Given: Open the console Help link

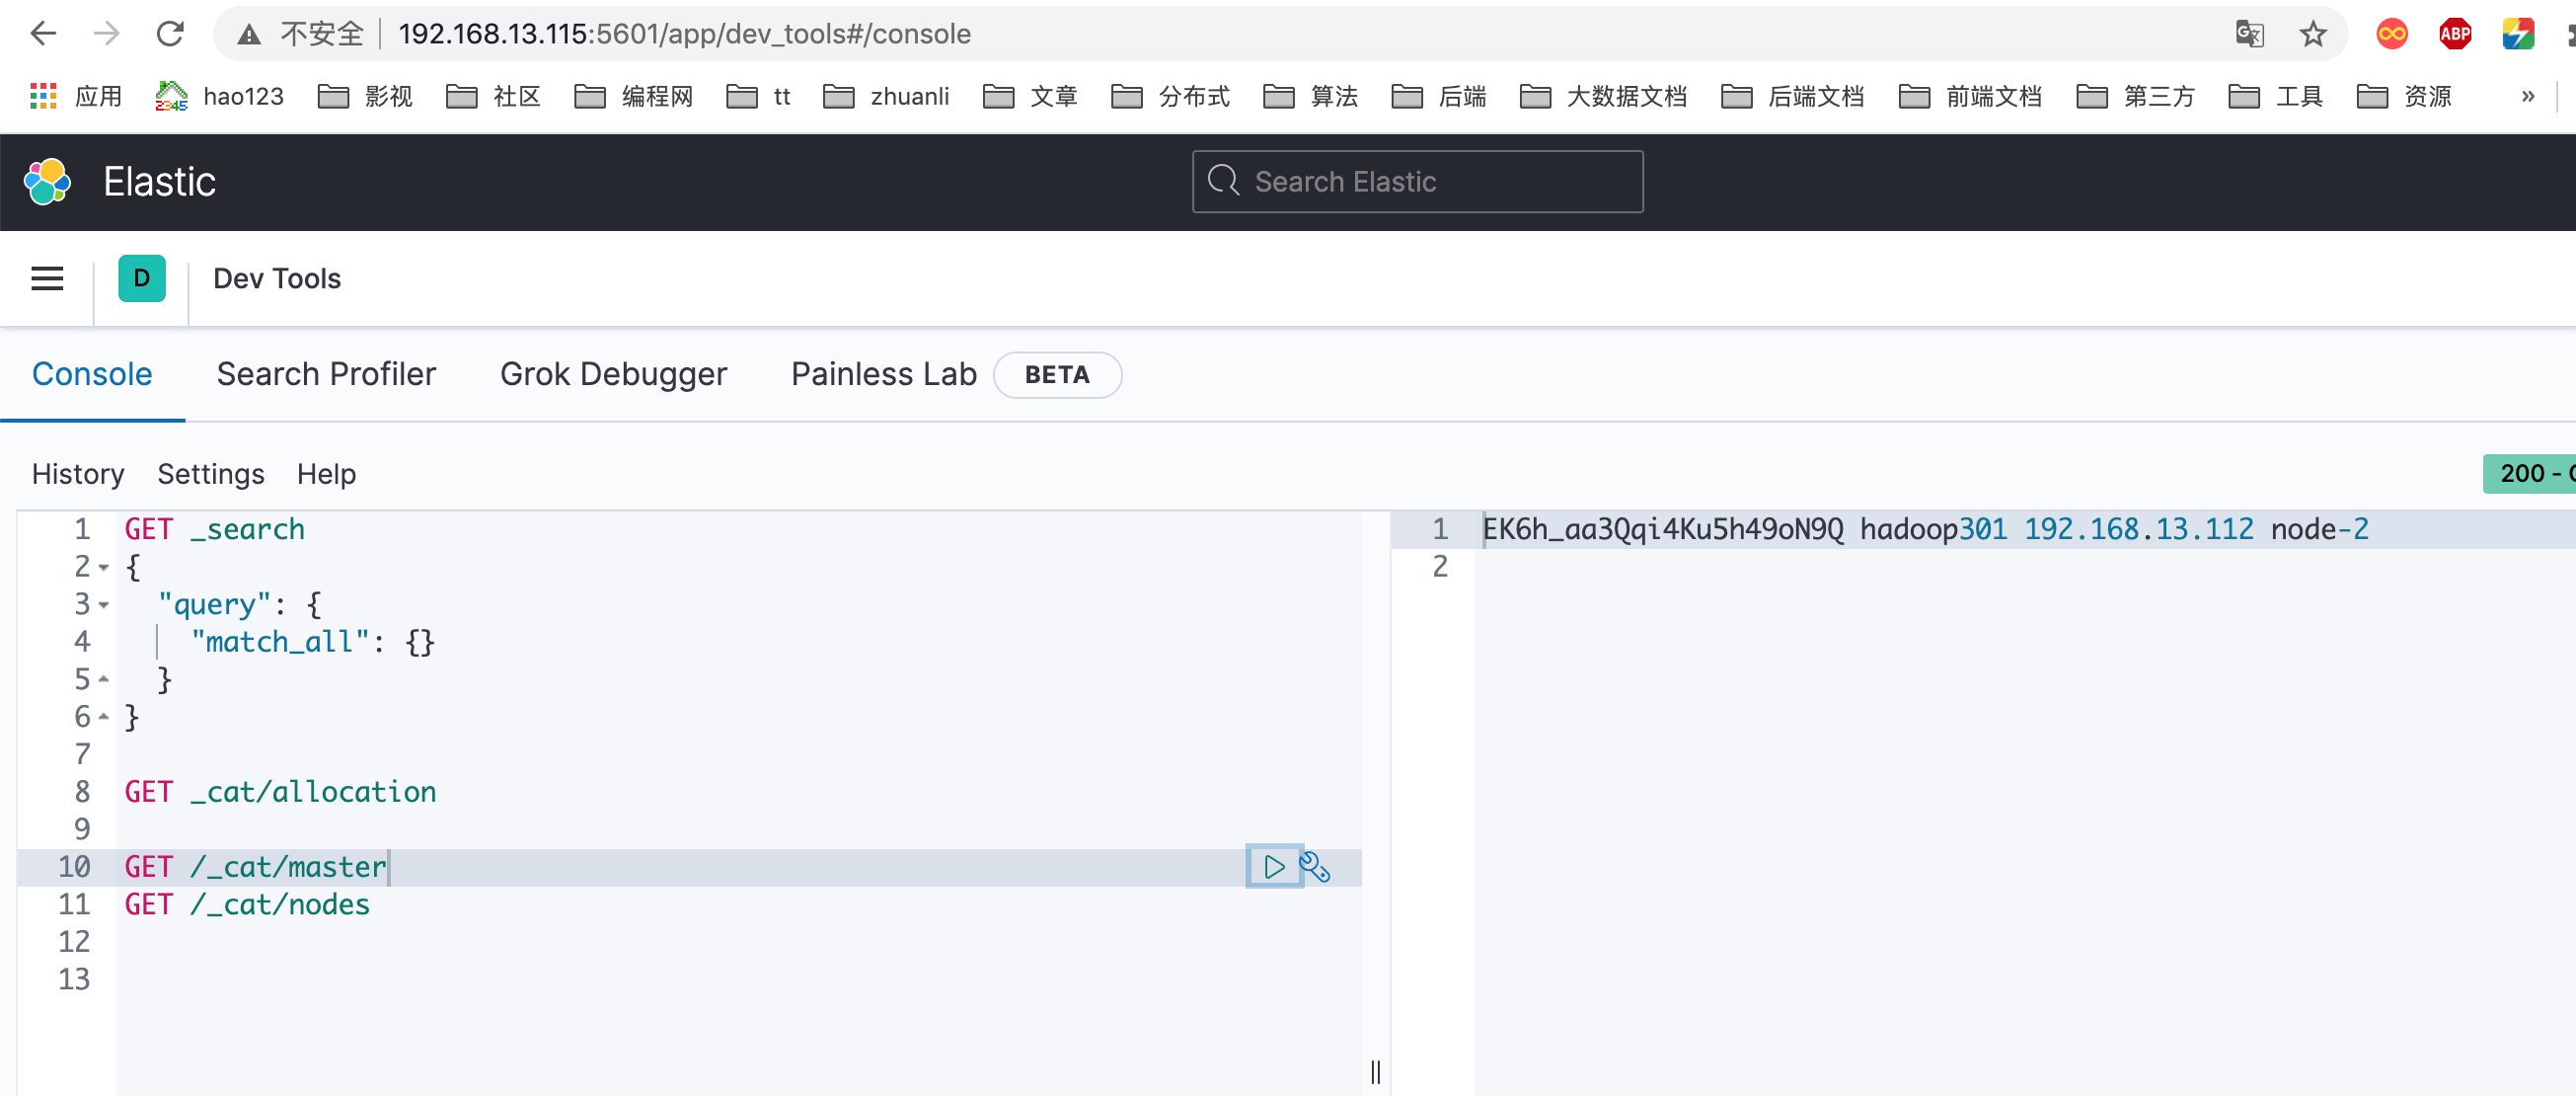Looking at the screenshot, I should (326, 473).
